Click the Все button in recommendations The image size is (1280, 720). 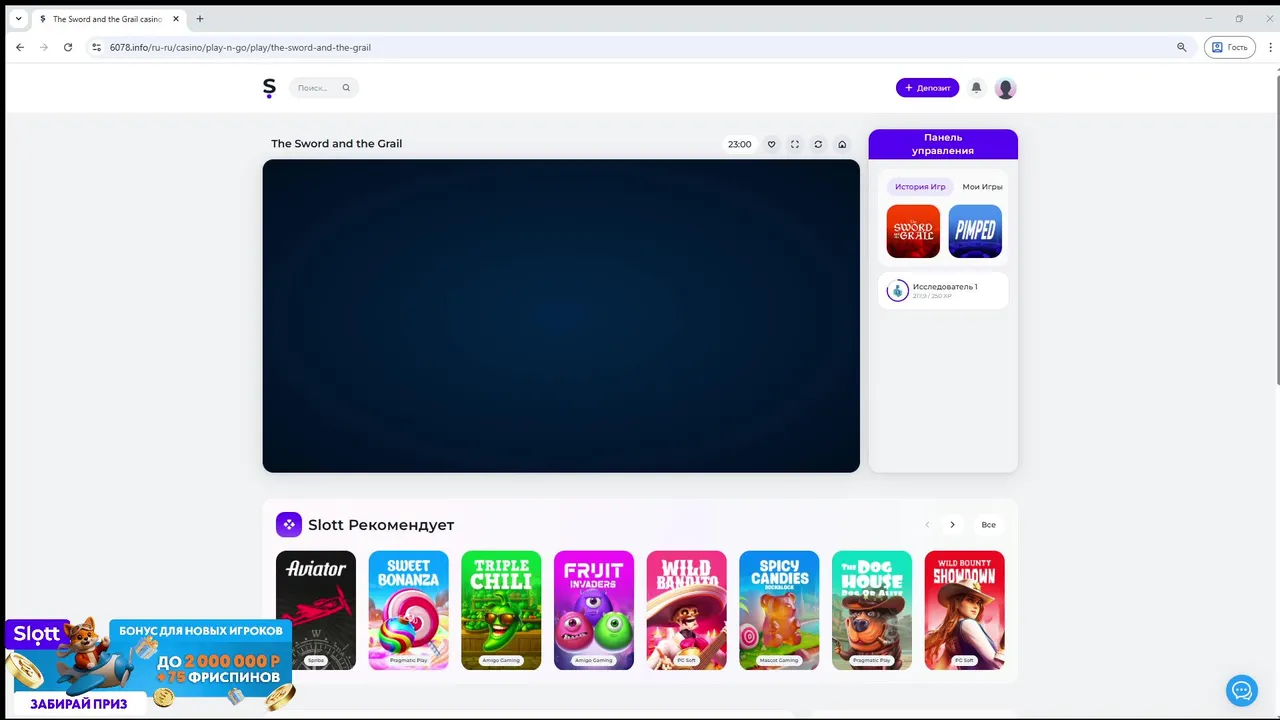[988, 524]
